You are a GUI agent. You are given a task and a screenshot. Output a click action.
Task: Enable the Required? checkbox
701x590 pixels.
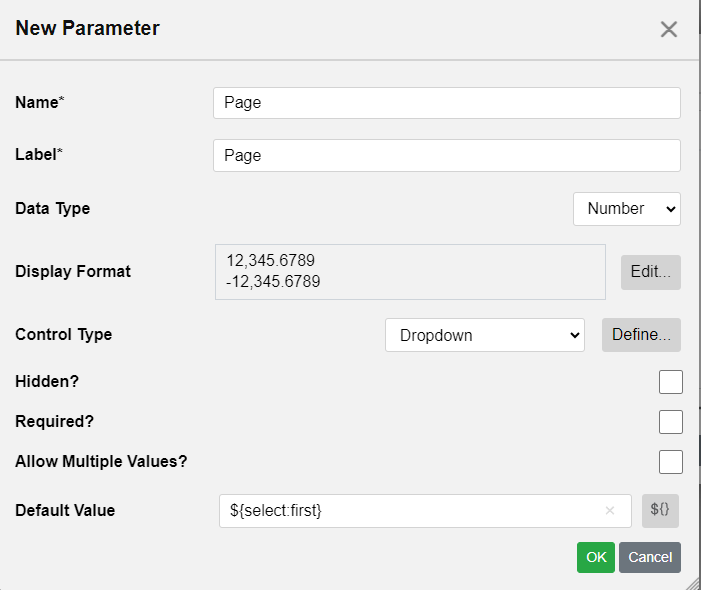tap(671, 421)
